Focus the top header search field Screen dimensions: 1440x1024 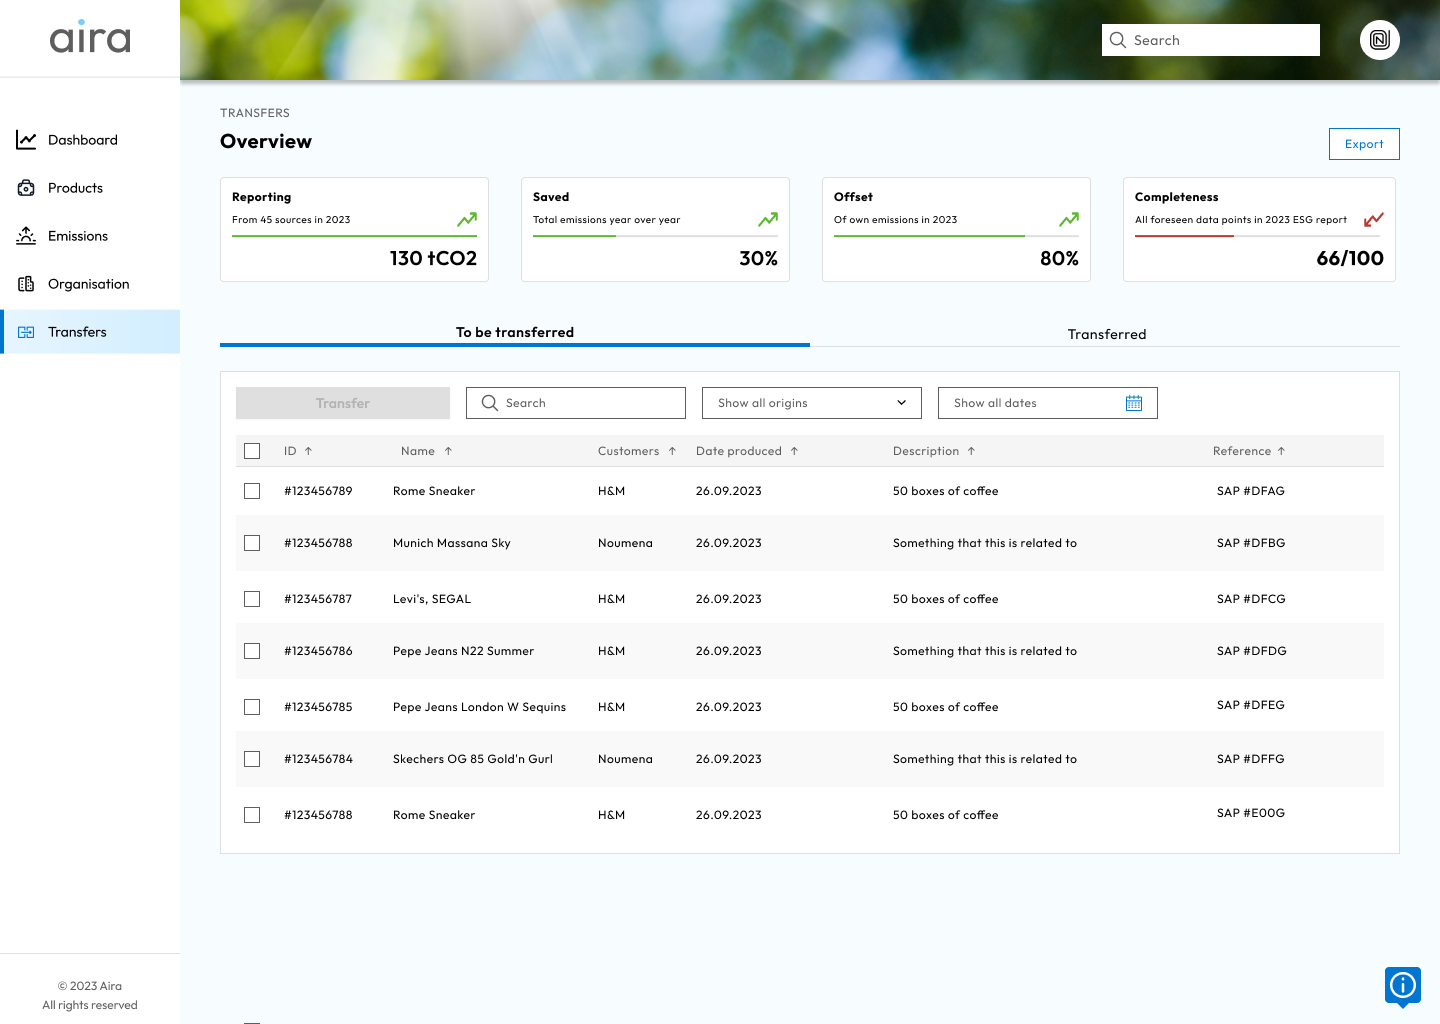click(x=1211, y=40)
